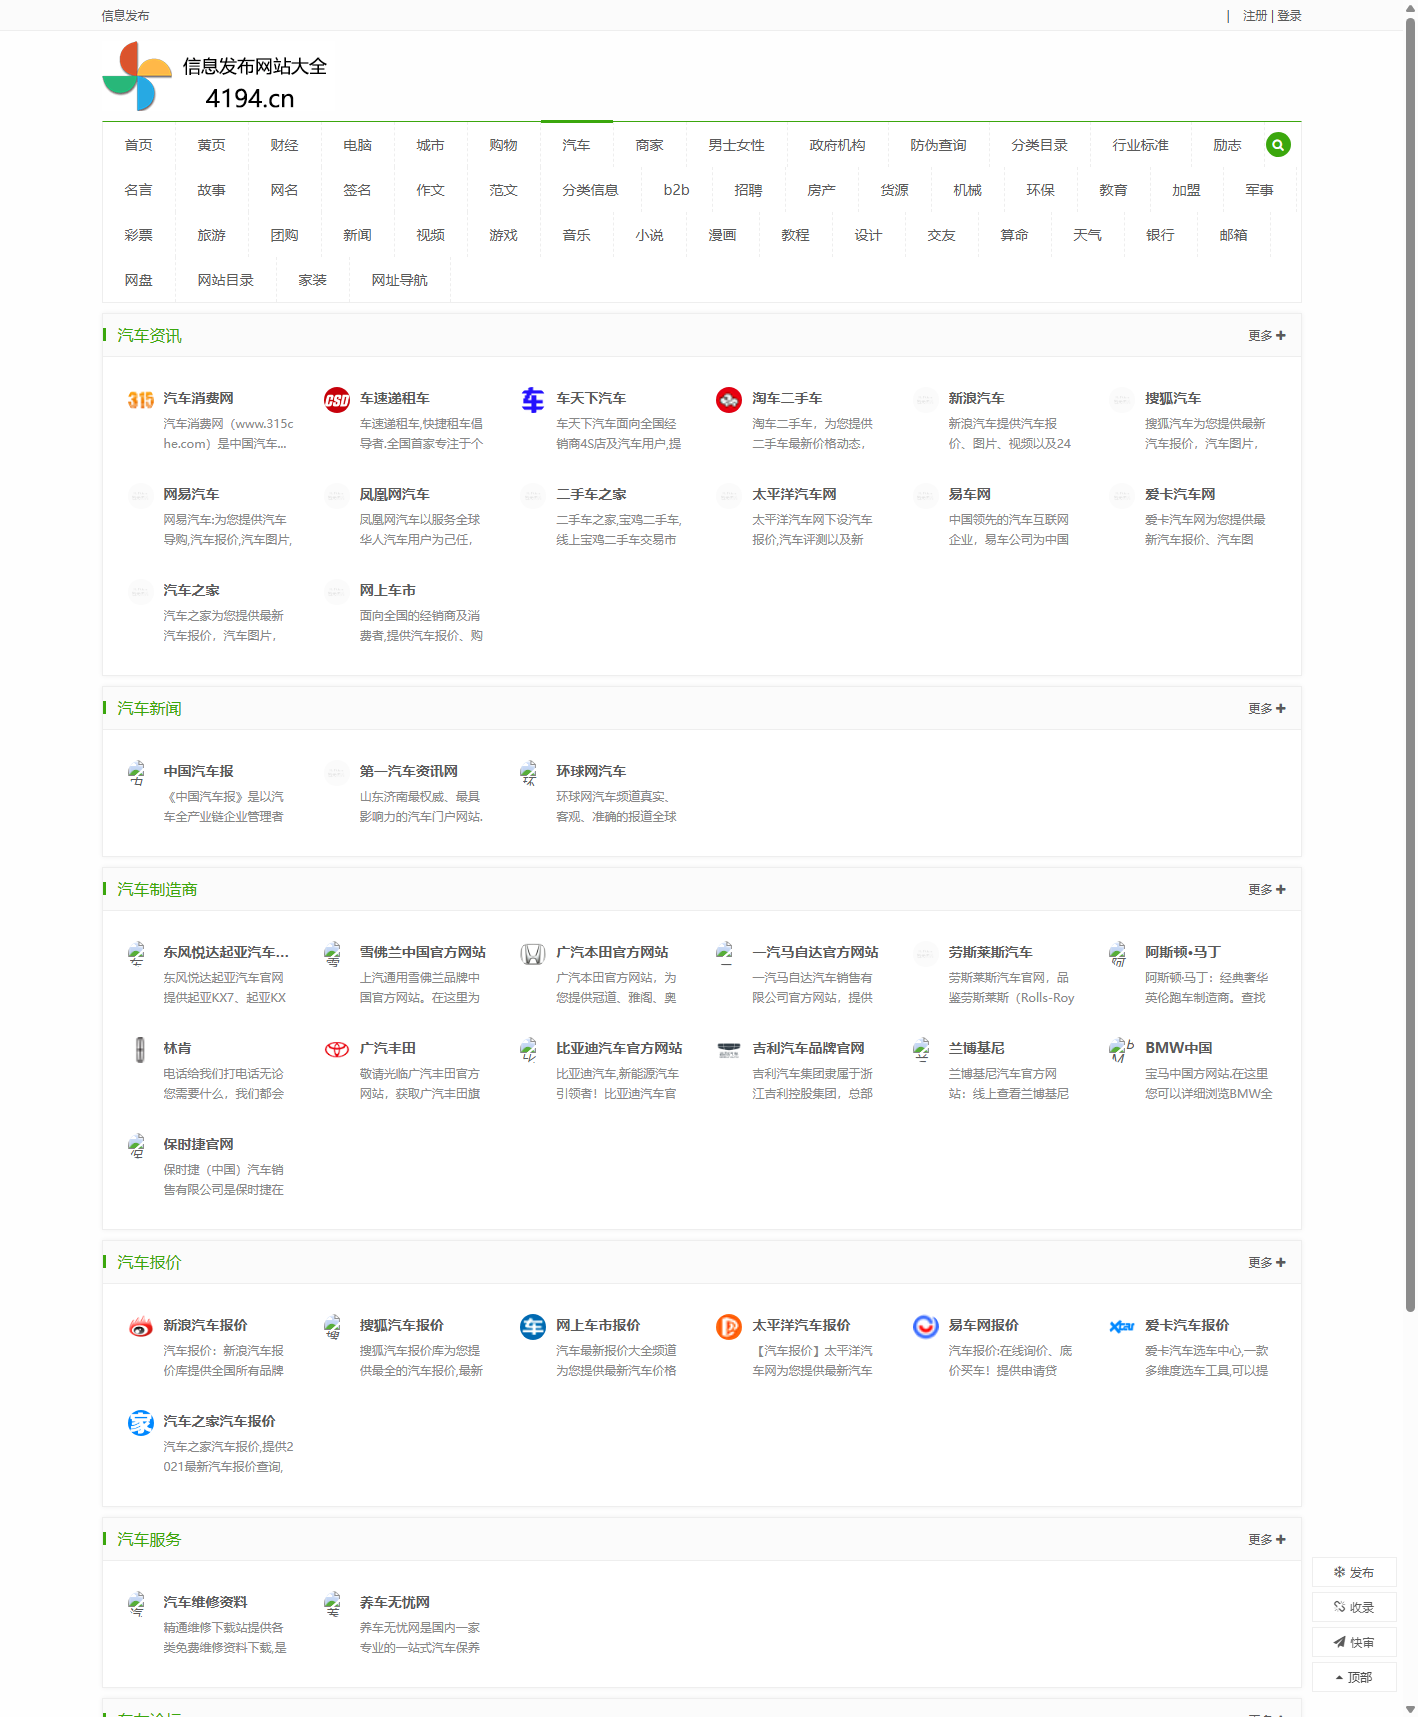The height and width of the screenshot is (1717, 1418).
Task: Click the 315 汽车消费网 logo icon
Action: point(140,400)
